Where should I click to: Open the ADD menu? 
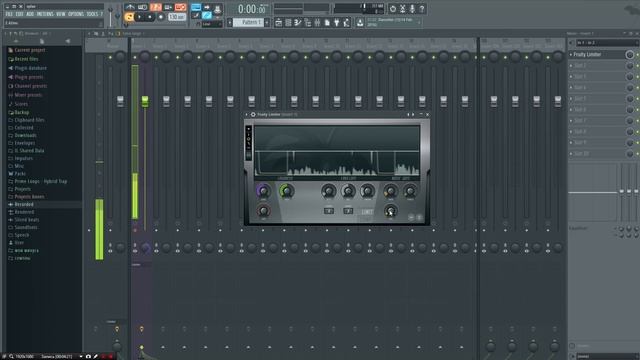[x=30, y=14]
